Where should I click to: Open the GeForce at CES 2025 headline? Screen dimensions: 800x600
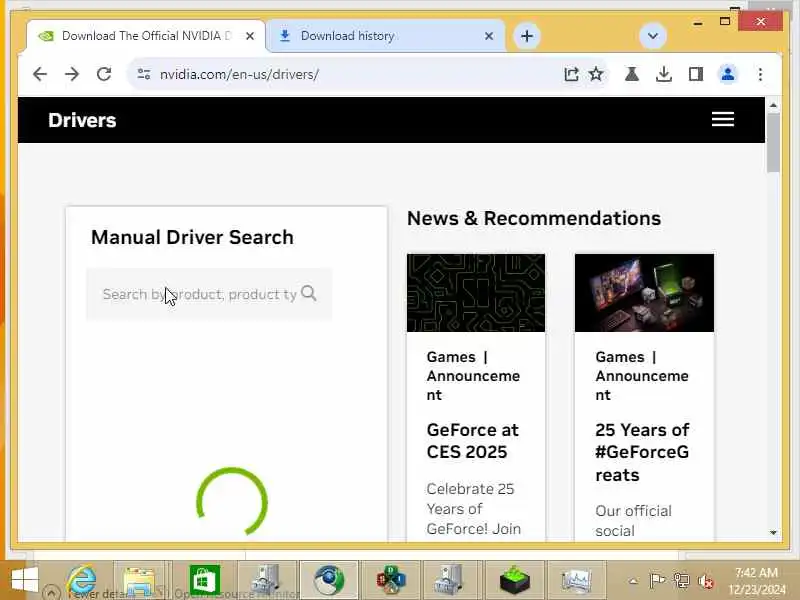tap(472, 441)
